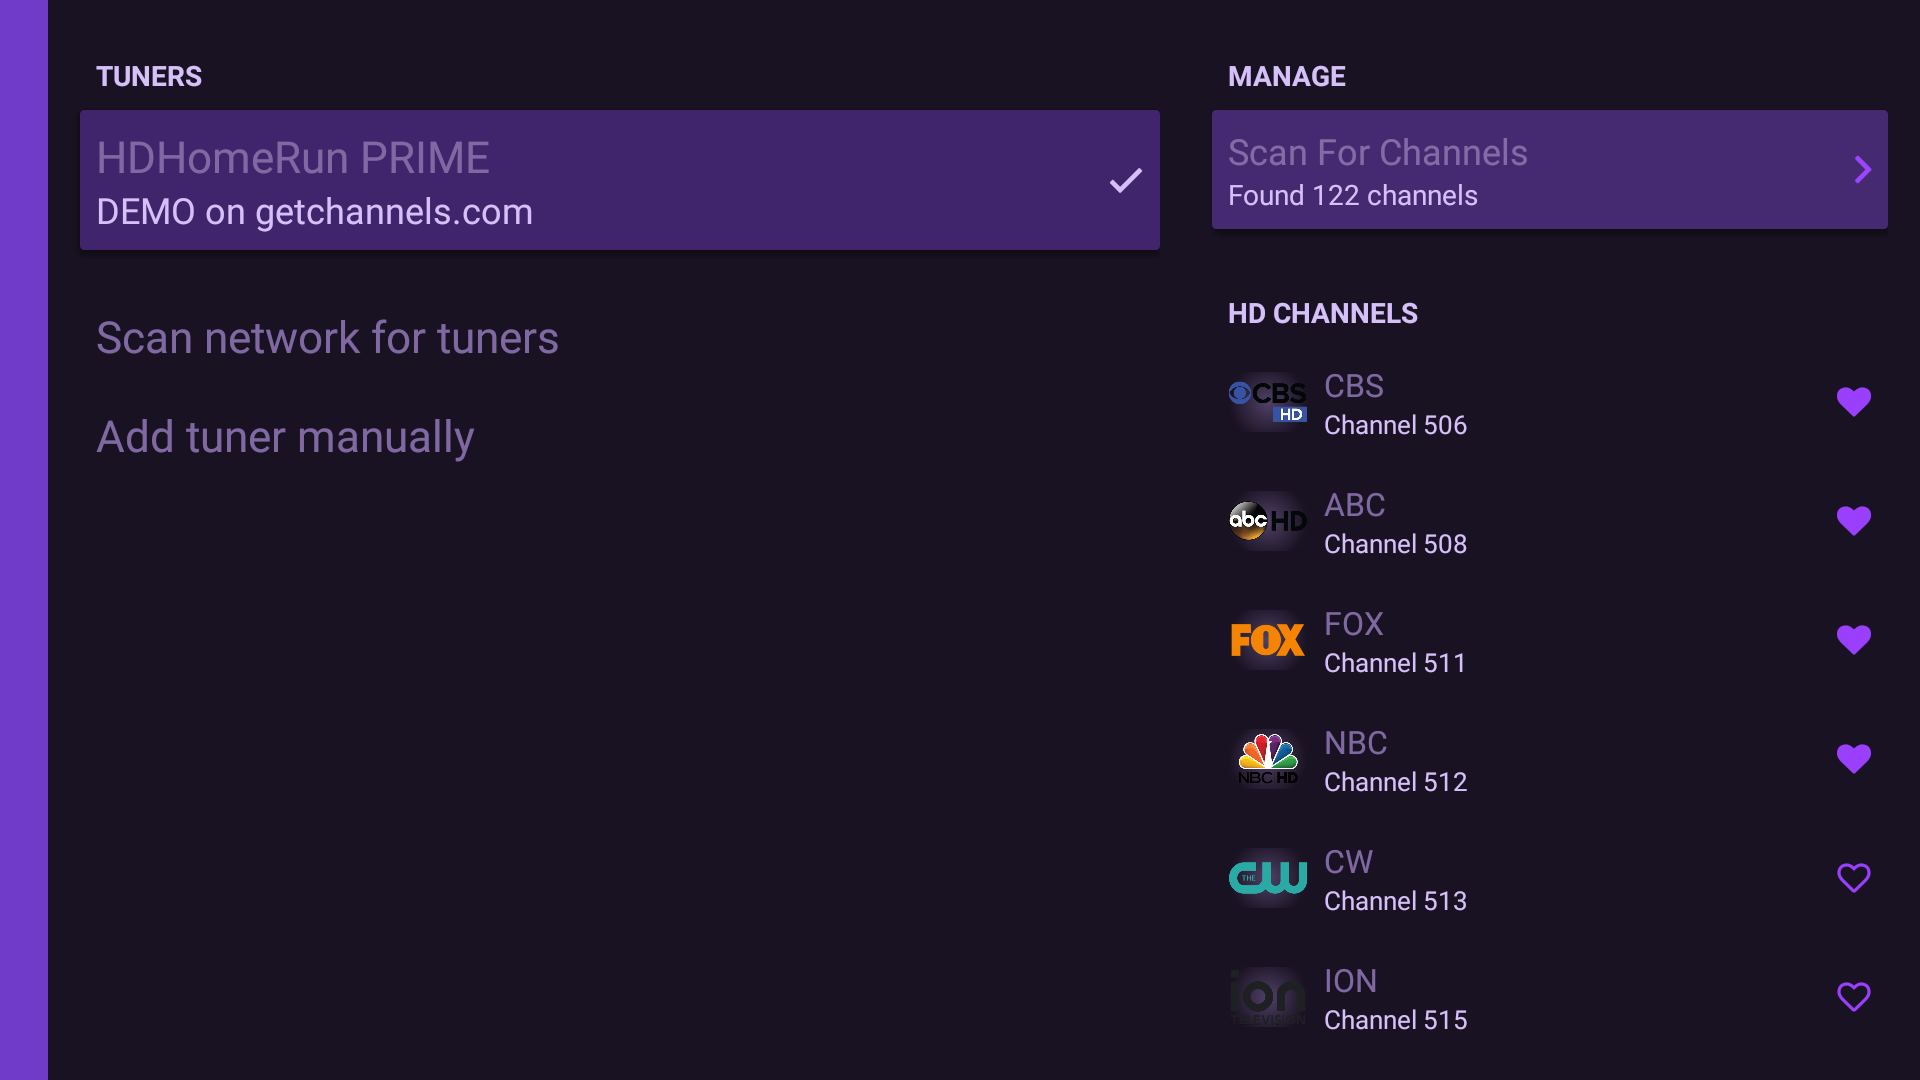Select the Channel 512 text
Screen dimensions: 1920x1080
(x=1395, y=782)
